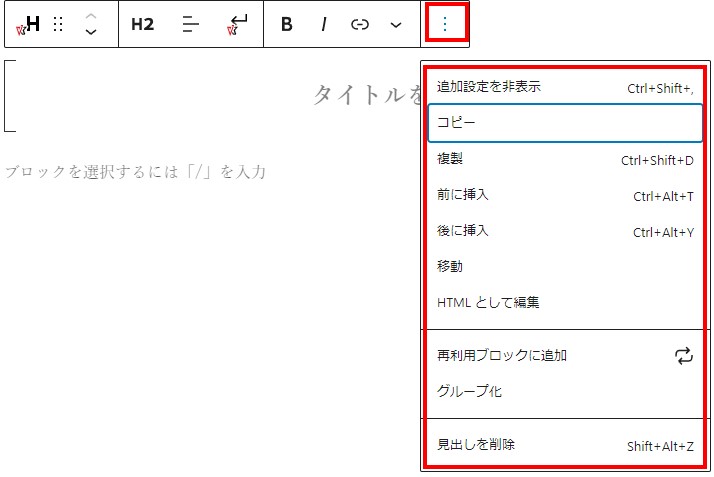This screenshot has height=477, width=714.
Task: Click the line break return-arrow icon
Action: (238, 24)
